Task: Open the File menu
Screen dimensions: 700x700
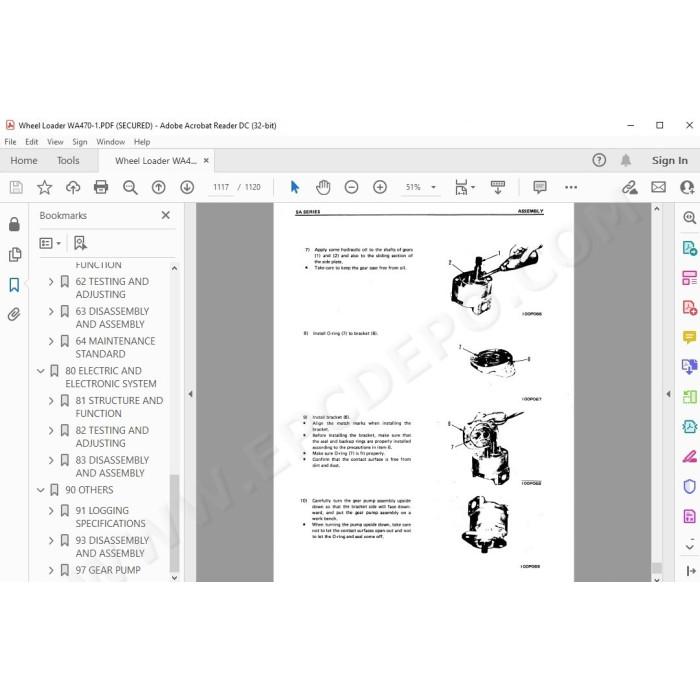Action: click(10, 142)
